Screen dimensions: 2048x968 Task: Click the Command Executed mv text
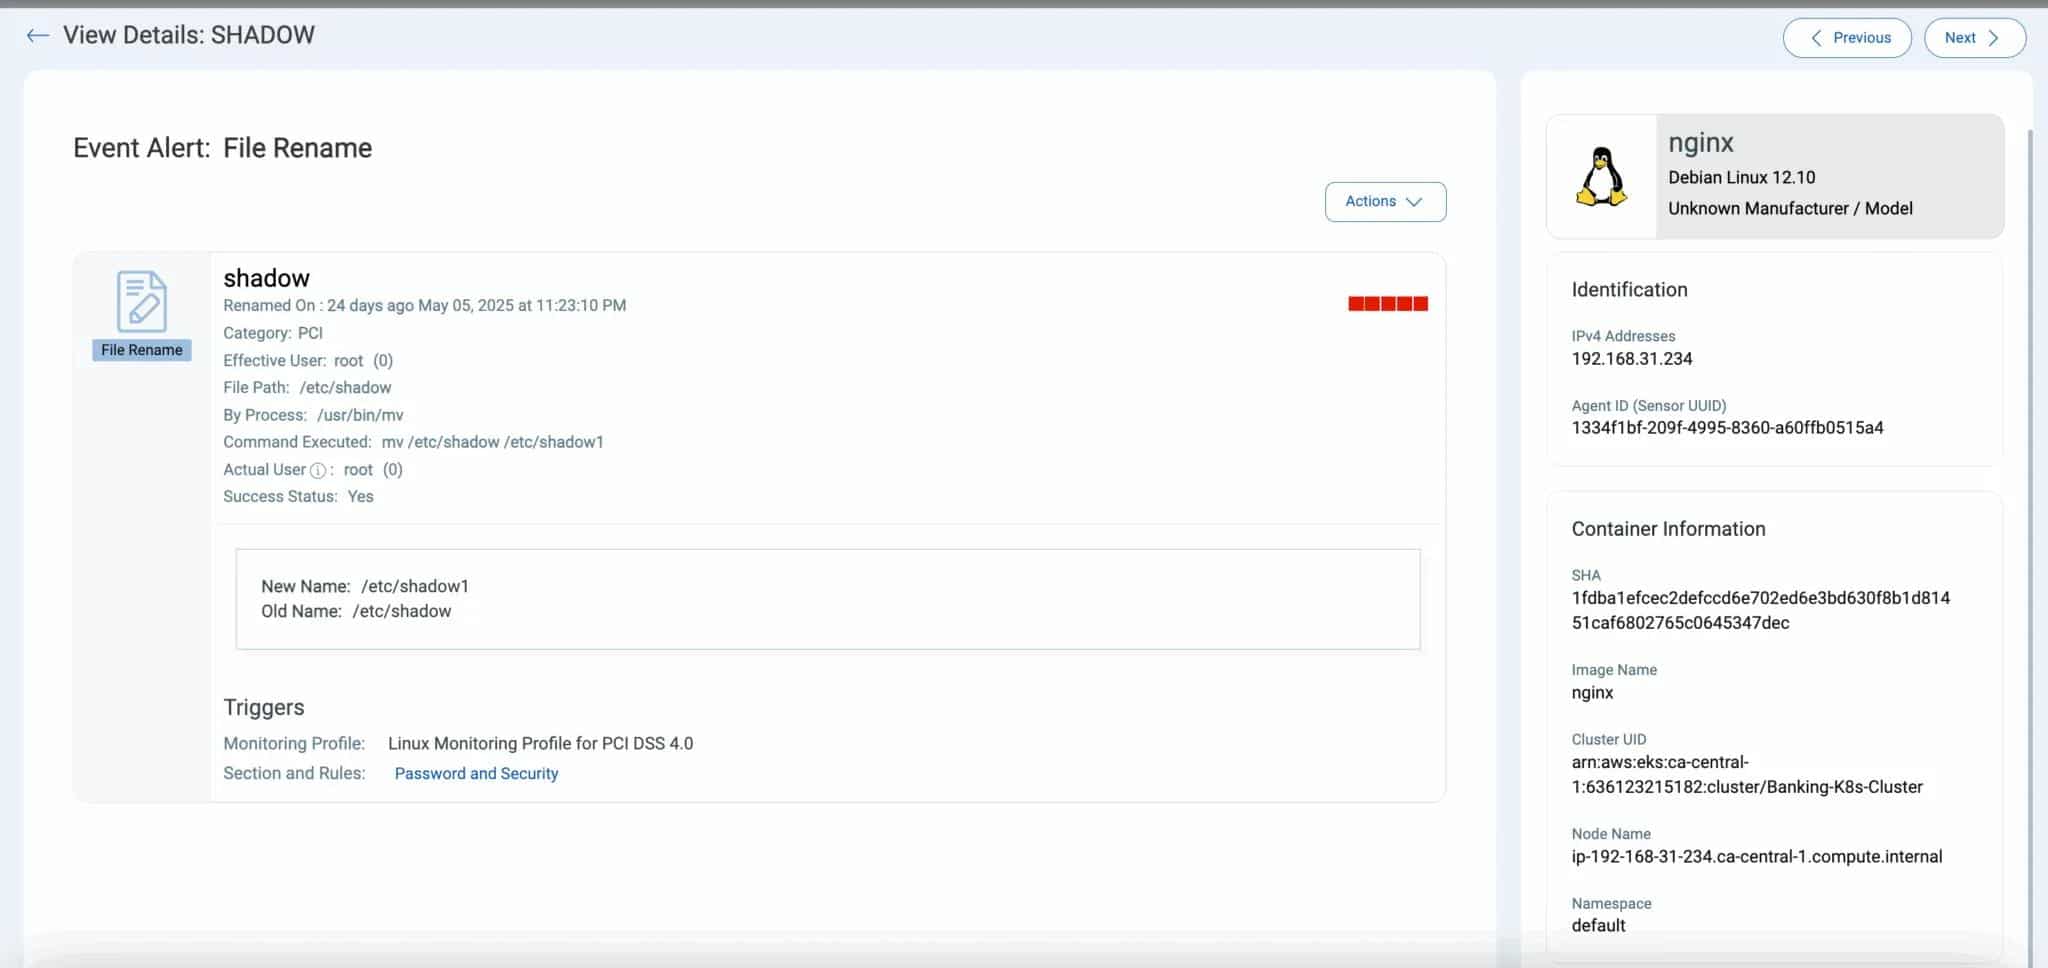492,442
